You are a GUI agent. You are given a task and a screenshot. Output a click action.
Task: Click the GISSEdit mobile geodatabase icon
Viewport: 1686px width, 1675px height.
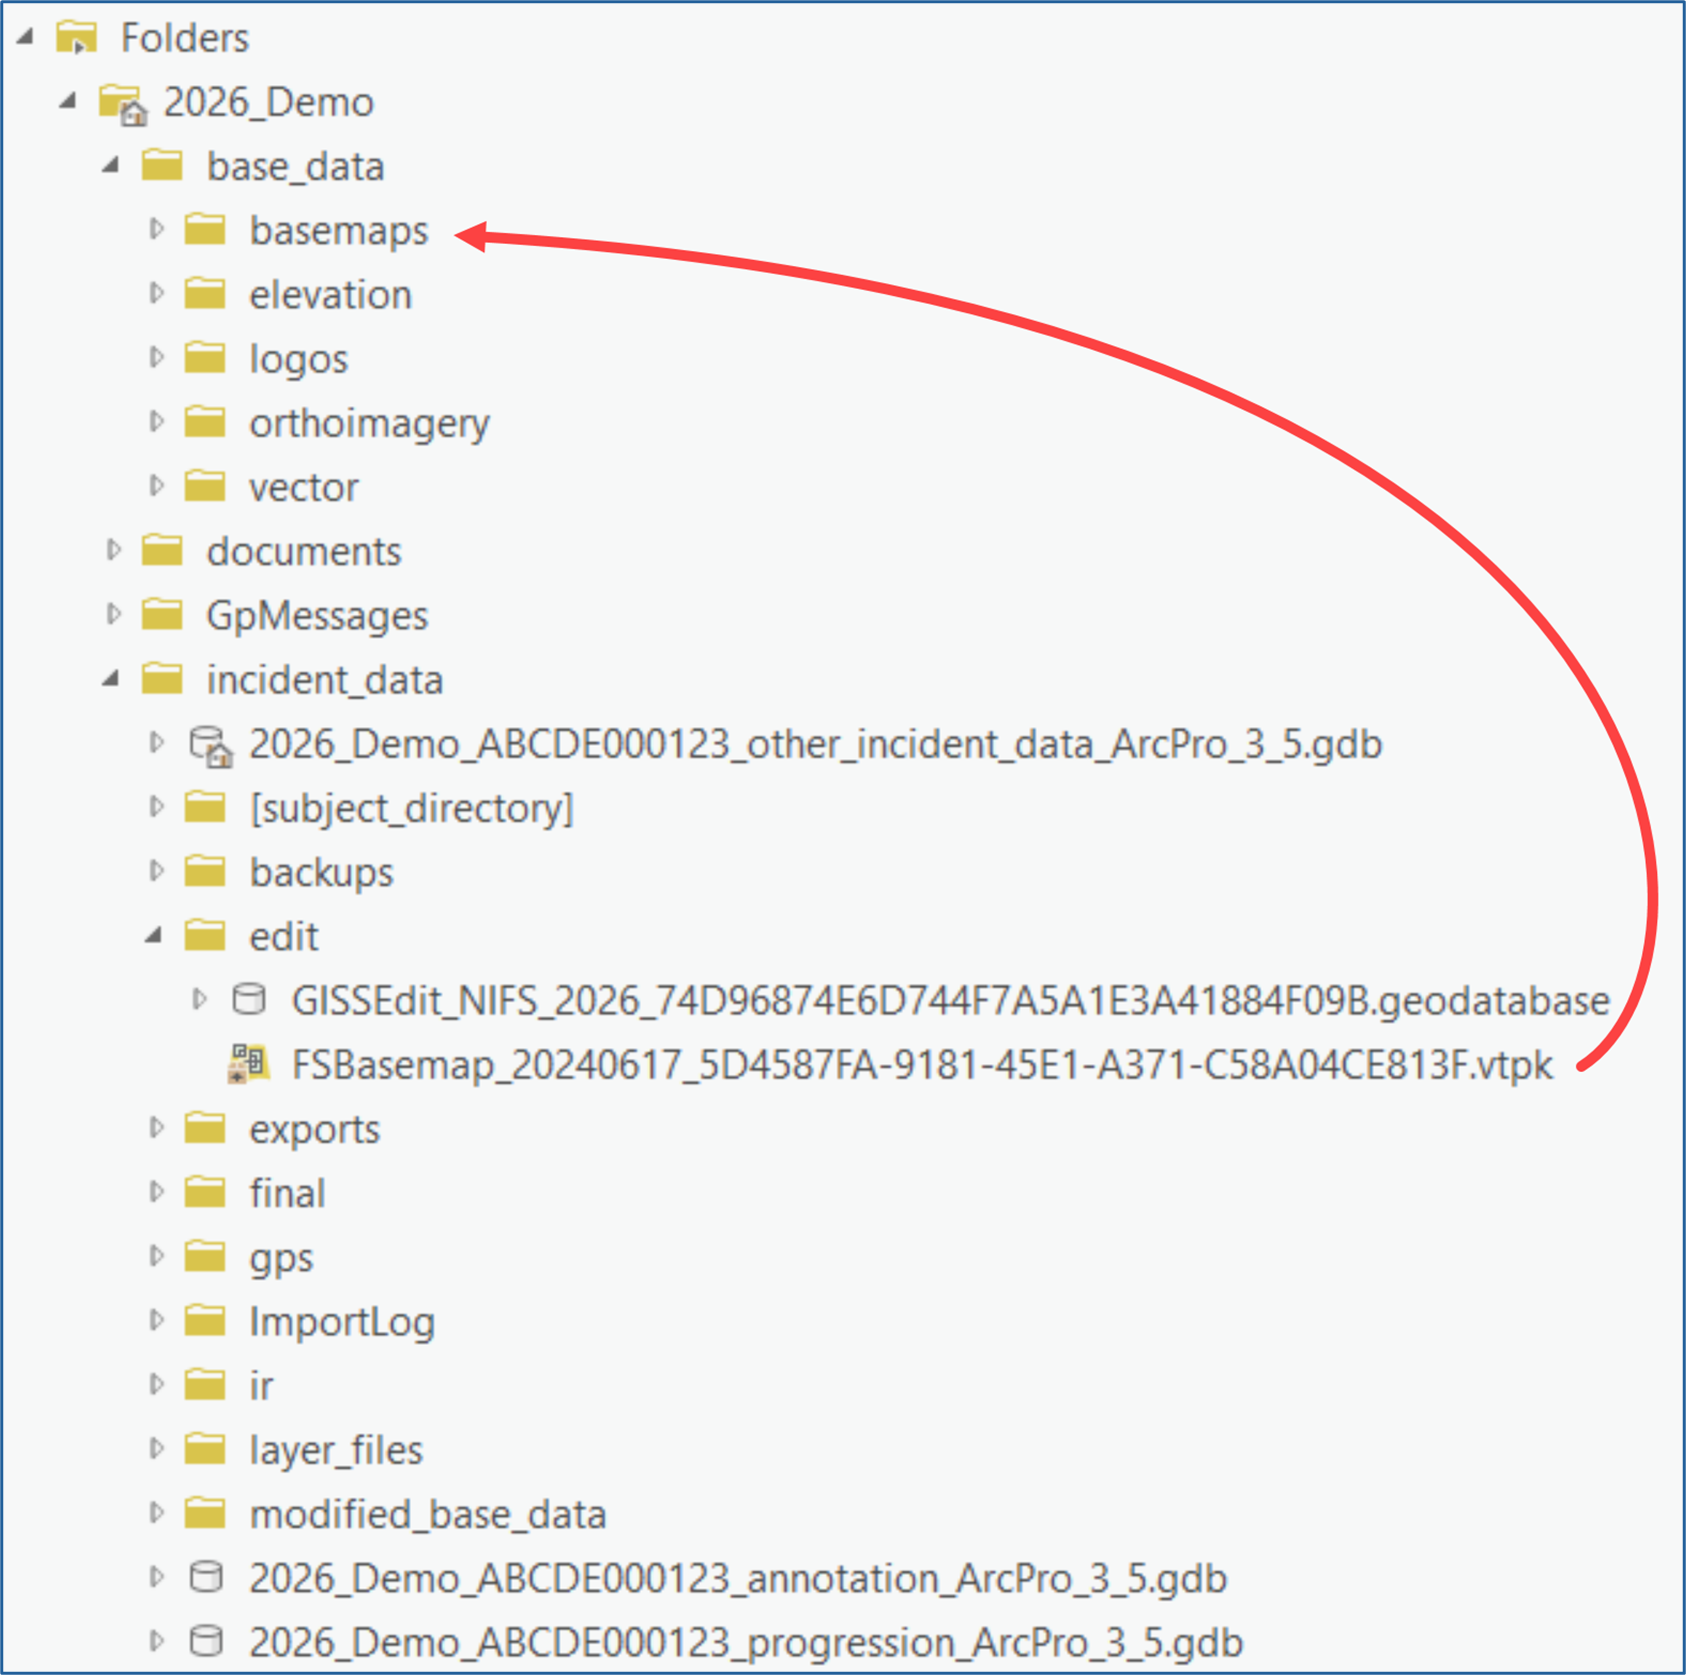(x=248, y=999)
